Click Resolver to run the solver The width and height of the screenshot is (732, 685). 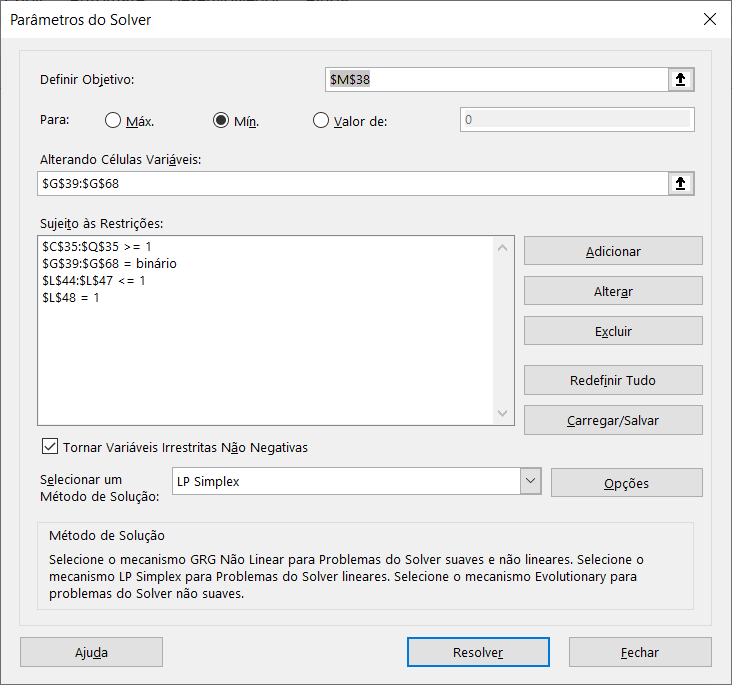pos(477,652)
